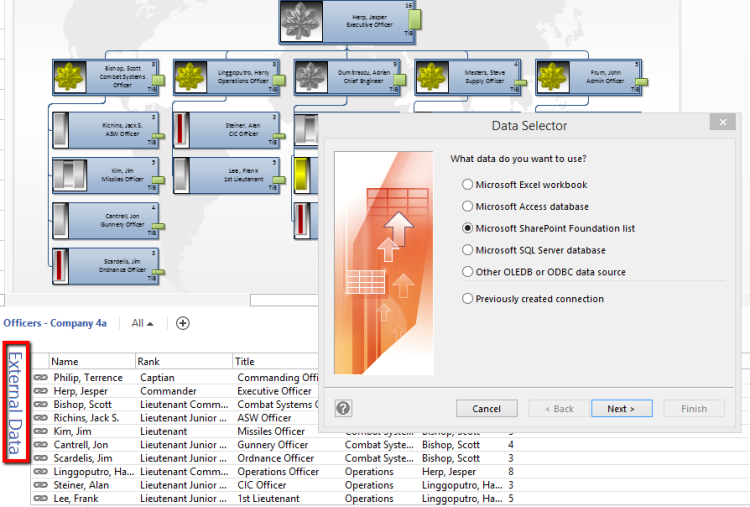Click link icon for Linggoputro row
750x507 pixels.
coord(41,472)
